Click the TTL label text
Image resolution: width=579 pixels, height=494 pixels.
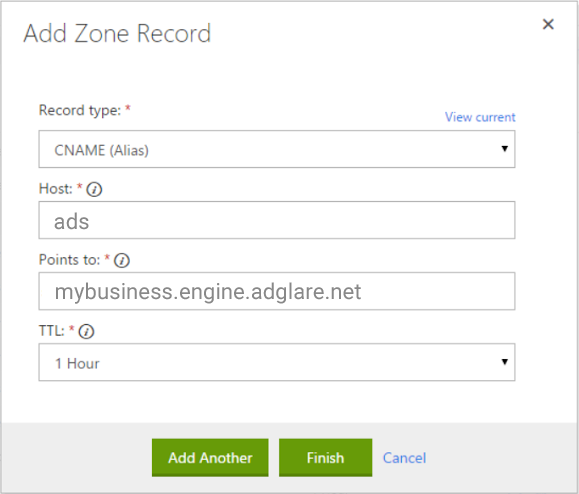point(51,331)
